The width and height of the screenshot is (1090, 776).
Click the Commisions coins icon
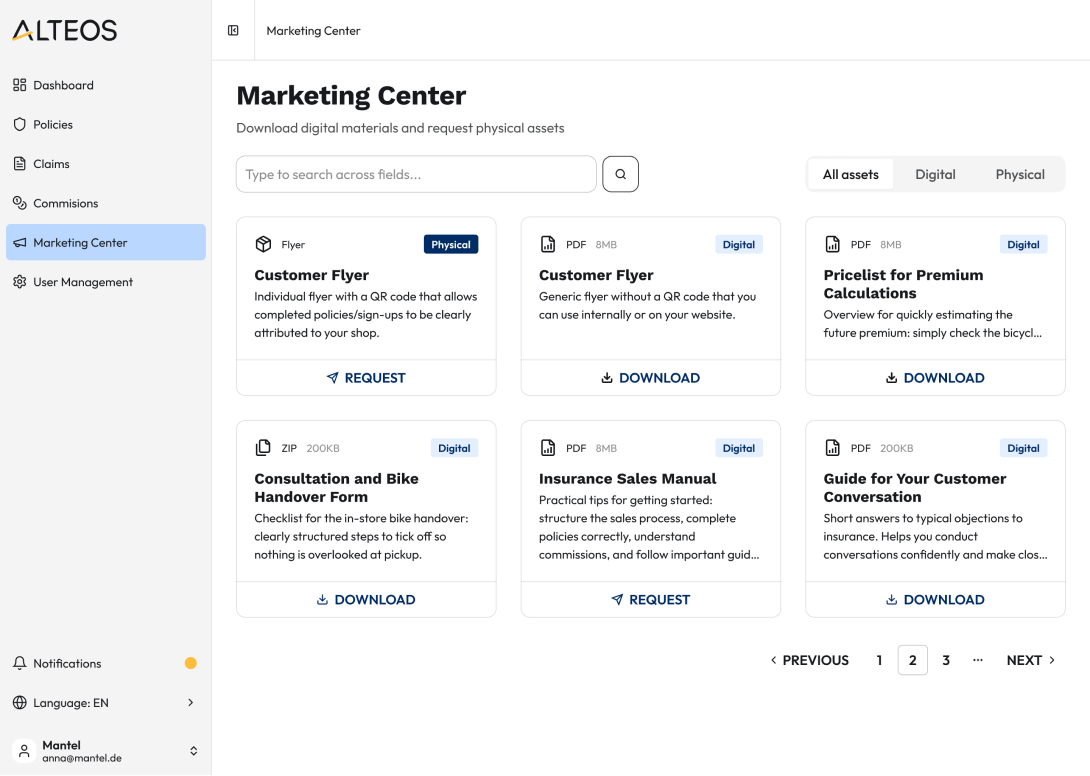pyautogui.click(x=19, y=203)
